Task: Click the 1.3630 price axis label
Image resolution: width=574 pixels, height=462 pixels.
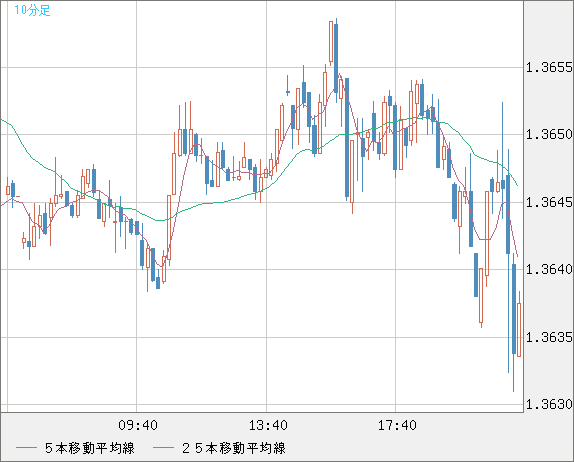Action: pyautogui.click(x=549, y=404)
